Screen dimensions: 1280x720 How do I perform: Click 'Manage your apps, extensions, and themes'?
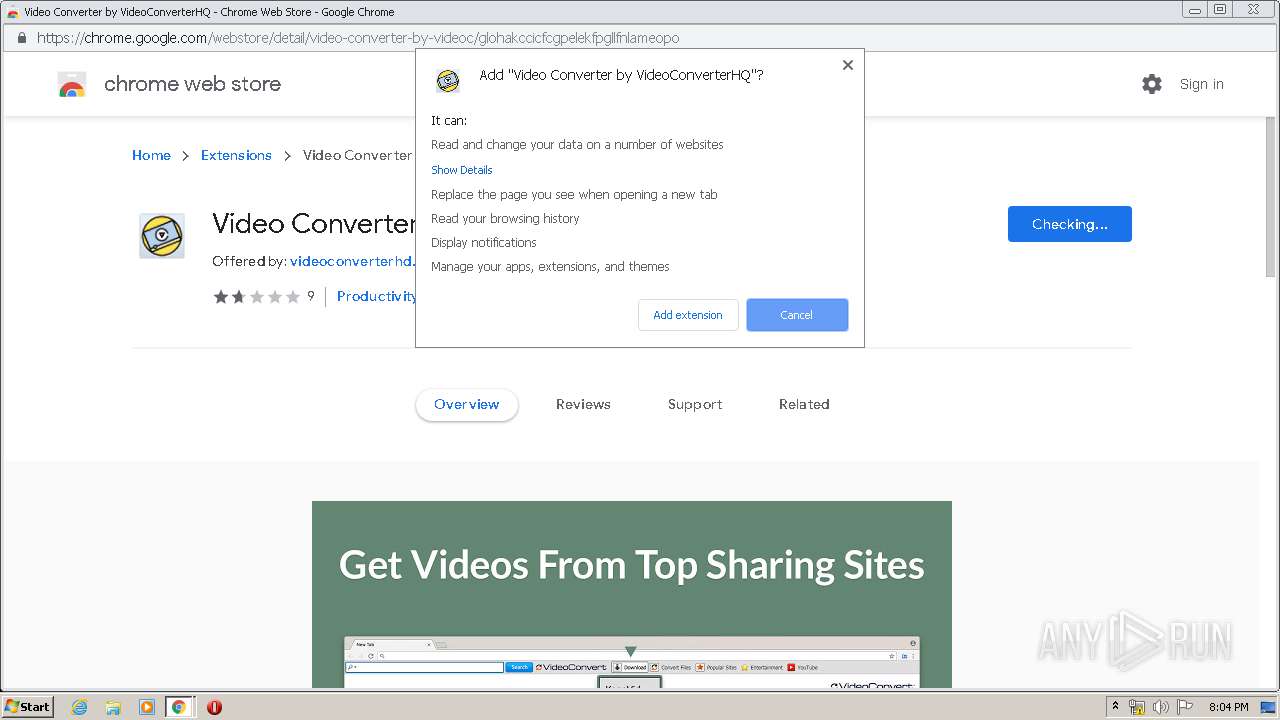point(550,266)
